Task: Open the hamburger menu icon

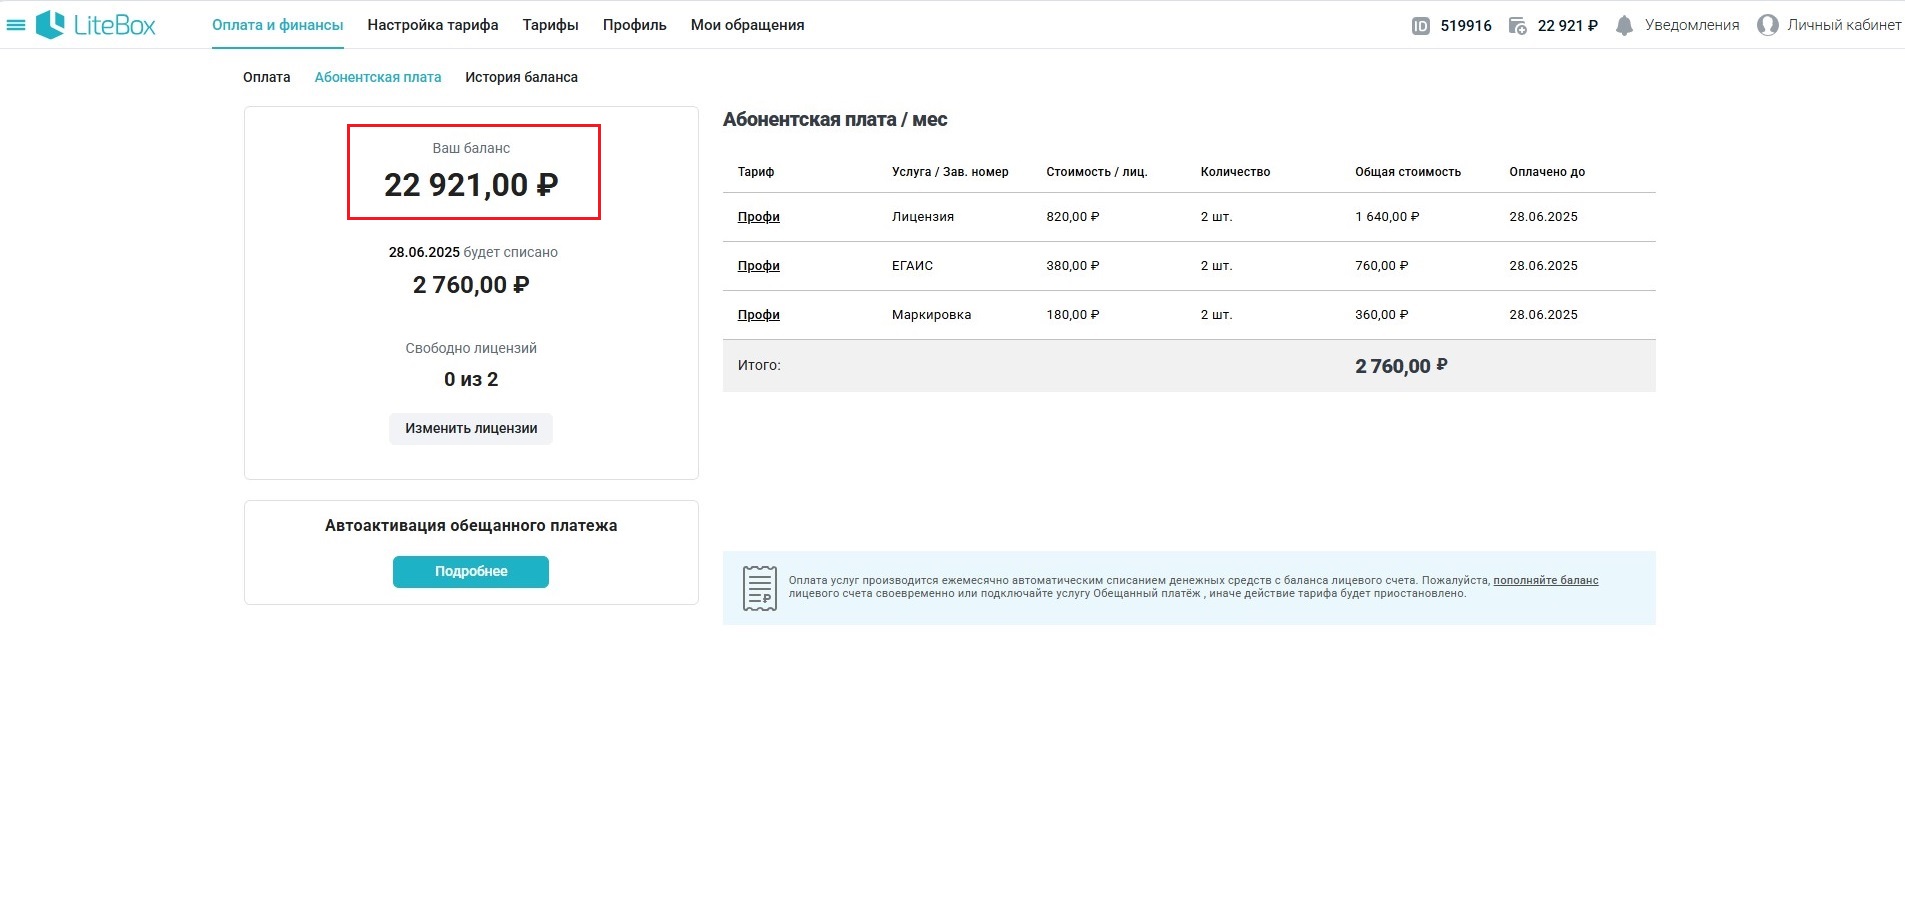Action: click(16, 25)
